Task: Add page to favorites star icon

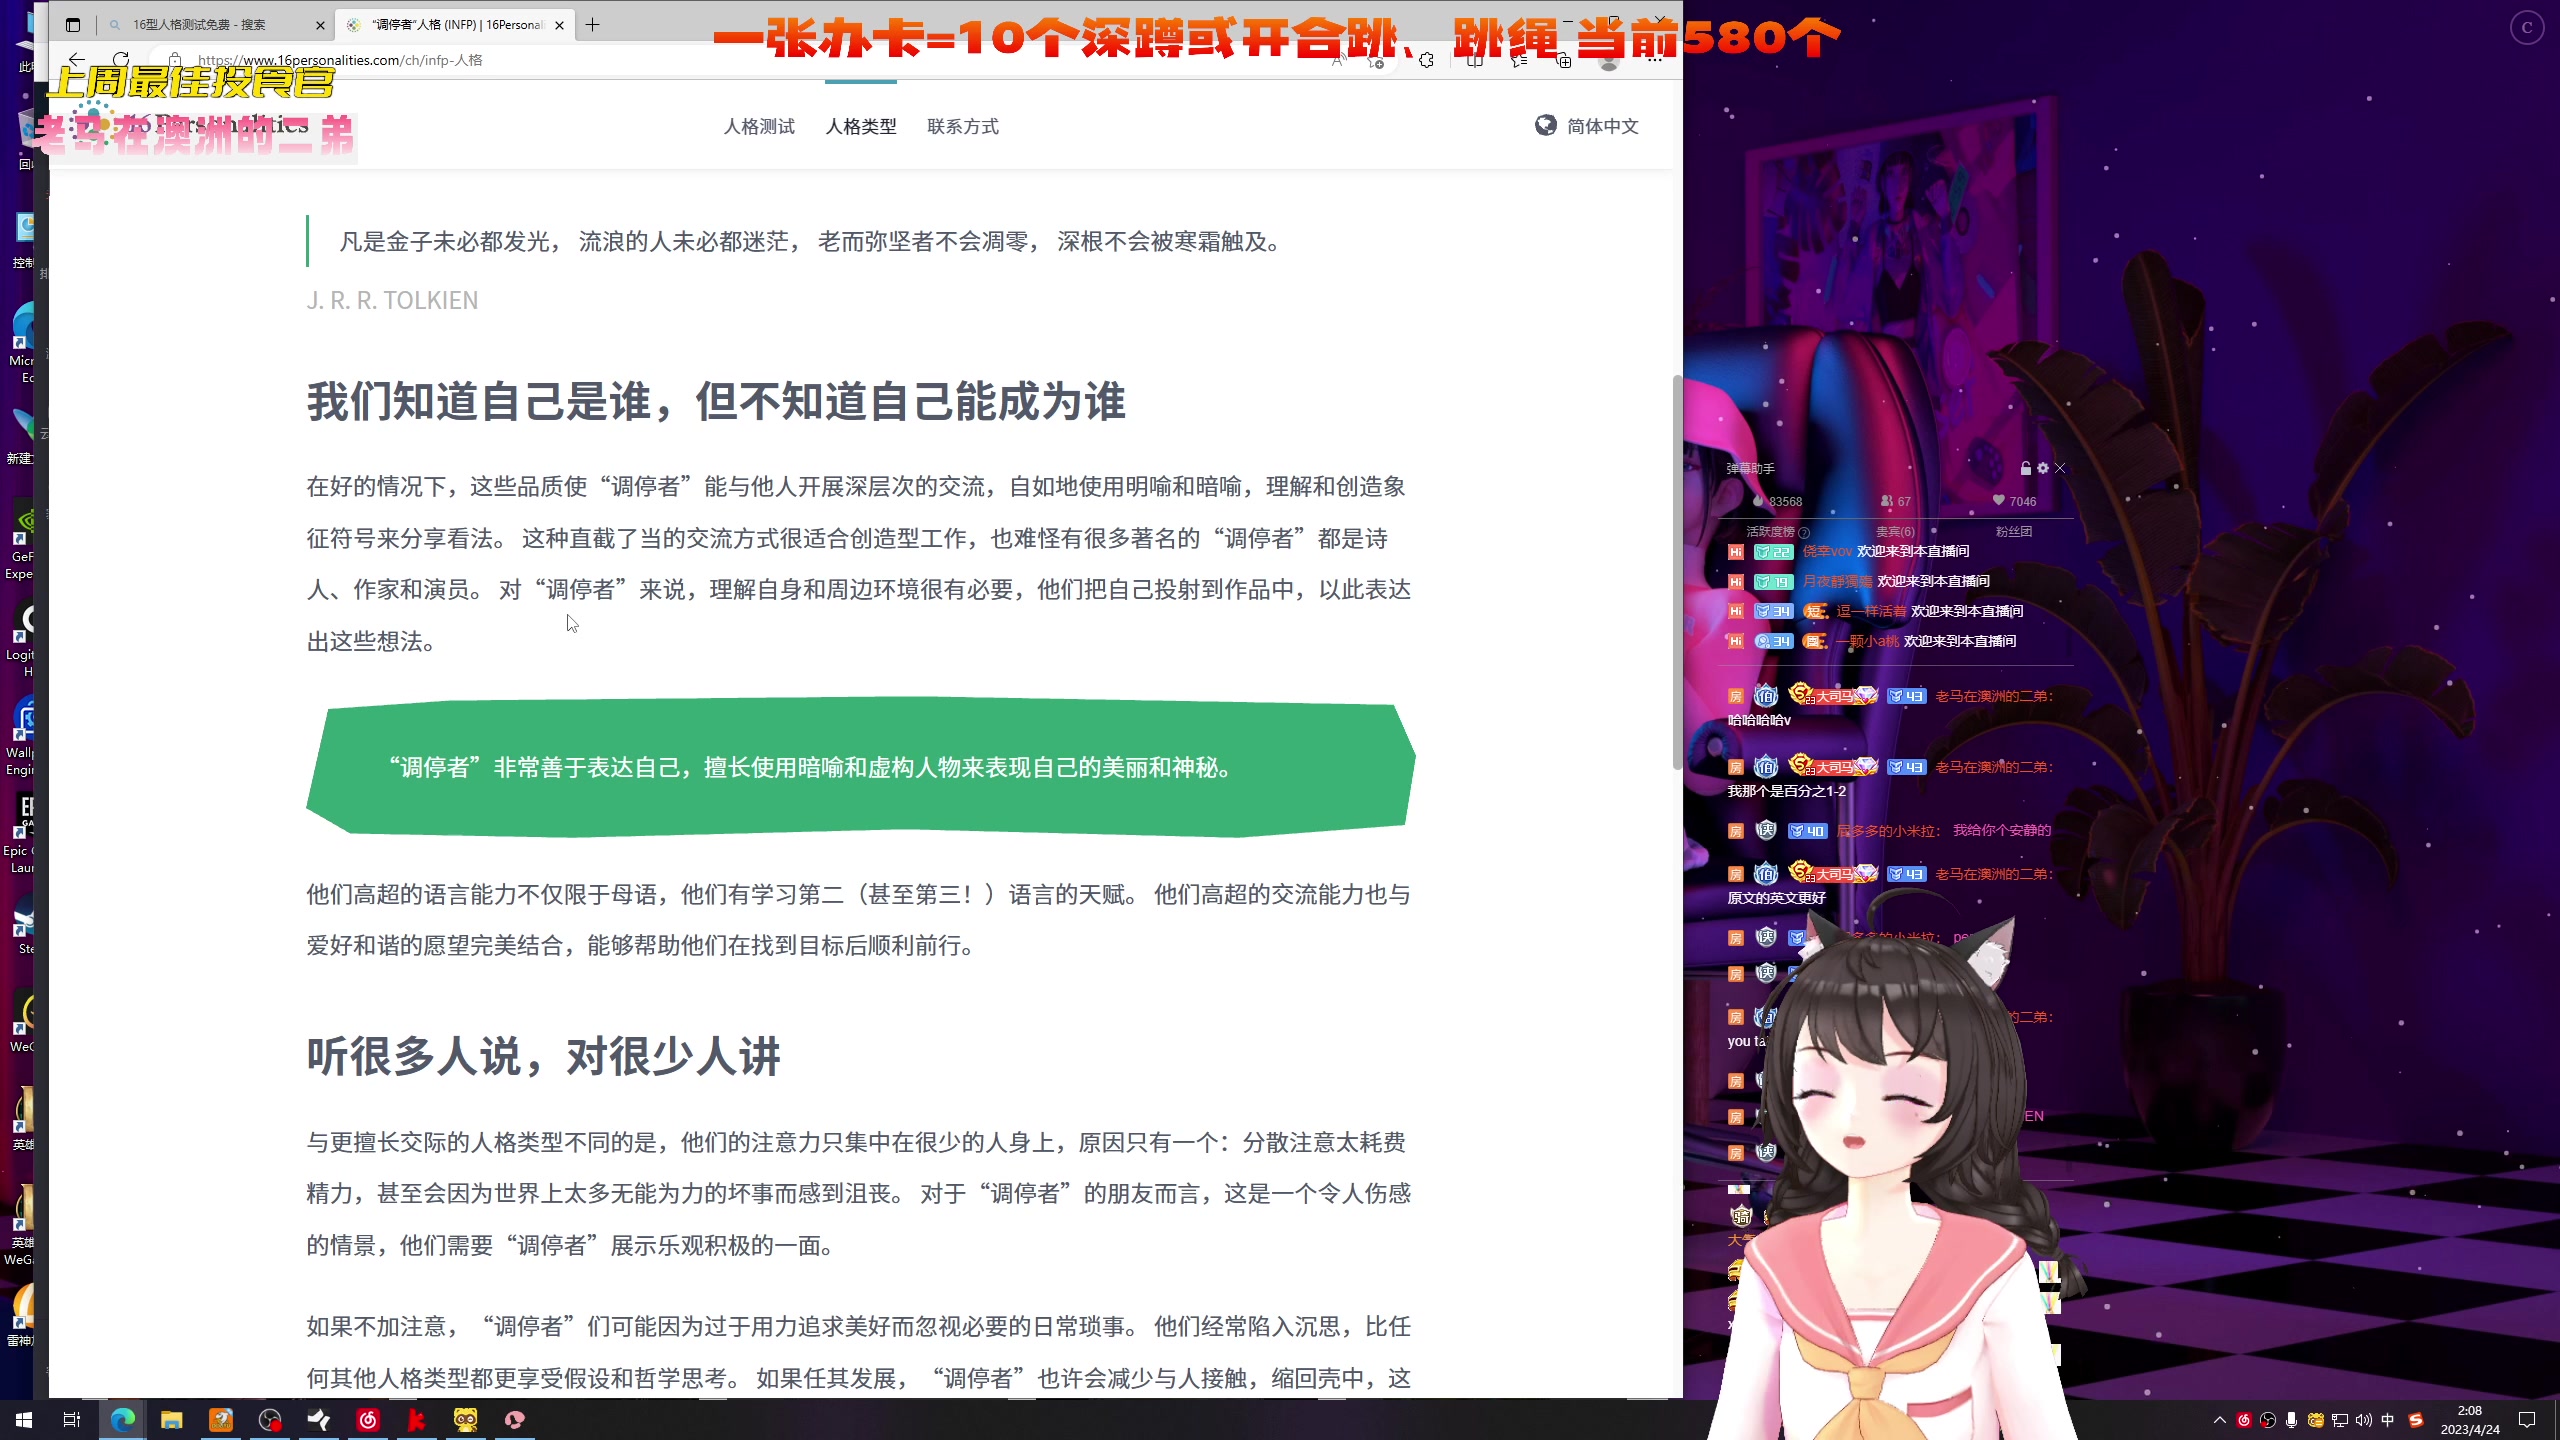Action: (x=1376, y=61)
